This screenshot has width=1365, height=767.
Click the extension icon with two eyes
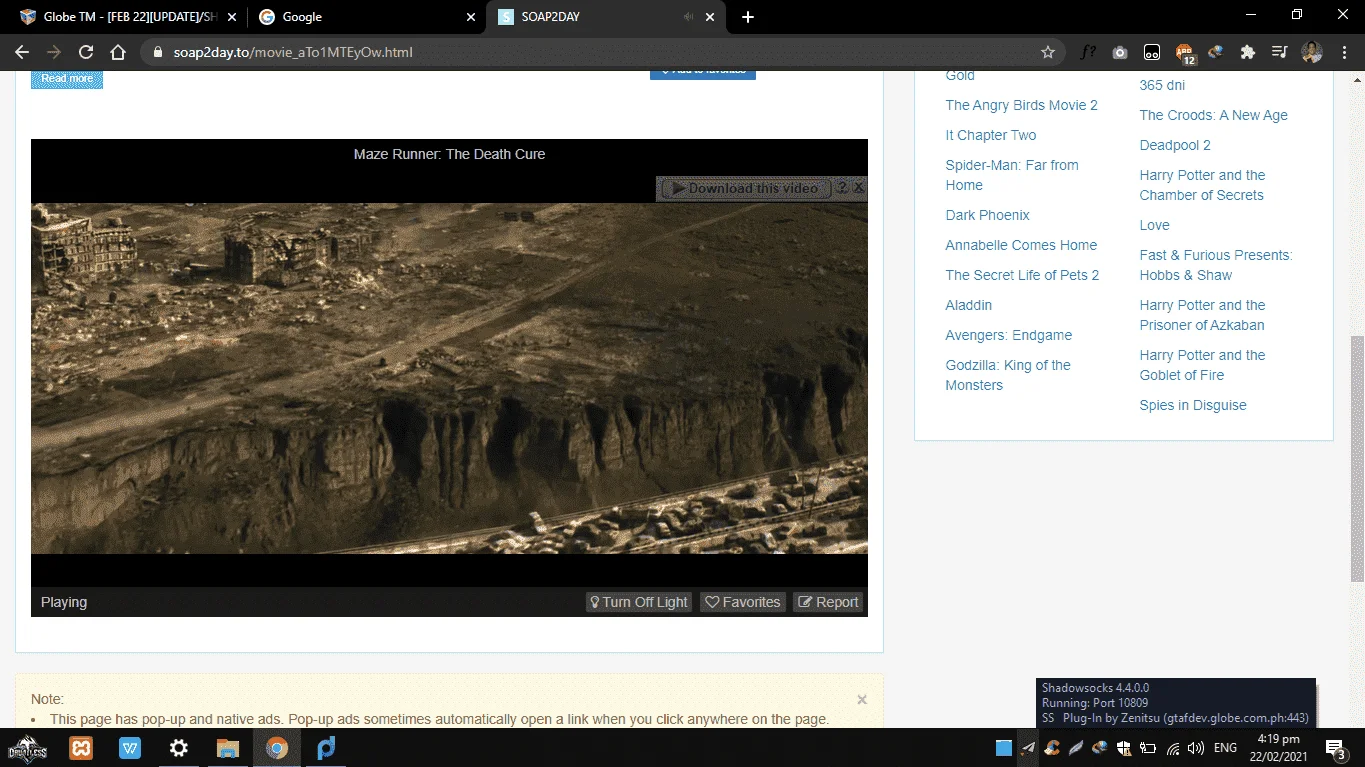coord(1152,52)
